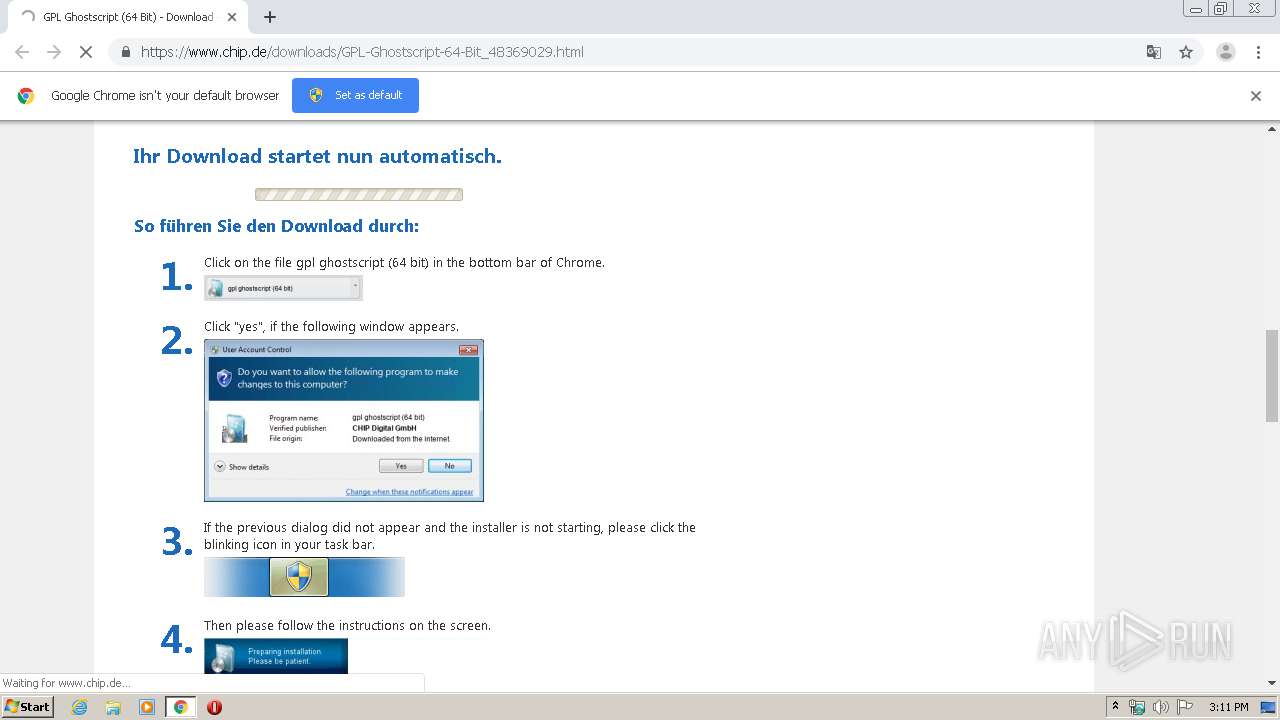Open Chrome profile avatar
The image size is (1280, 720).
pos(1225,52)
